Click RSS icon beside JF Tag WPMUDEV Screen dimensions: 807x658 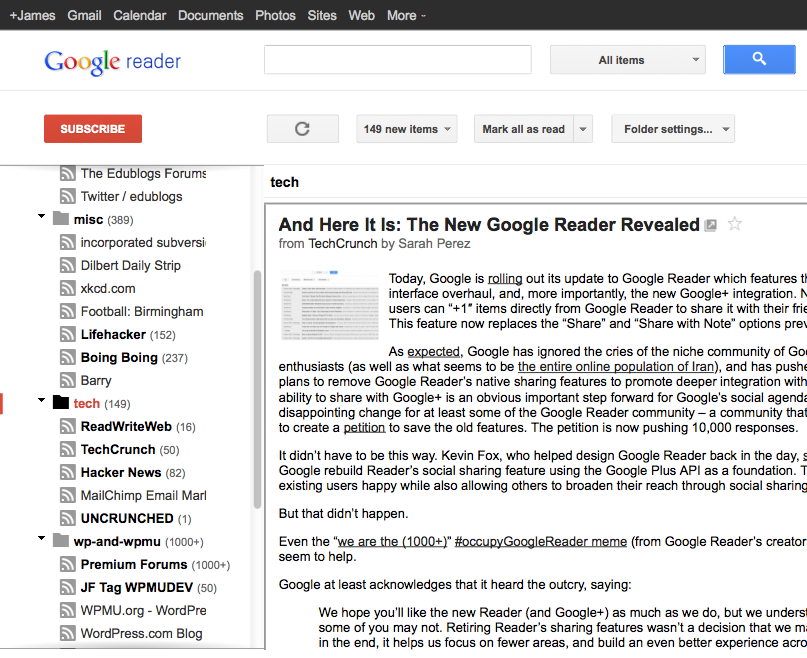pyautogui.click(x=67, y=587)
